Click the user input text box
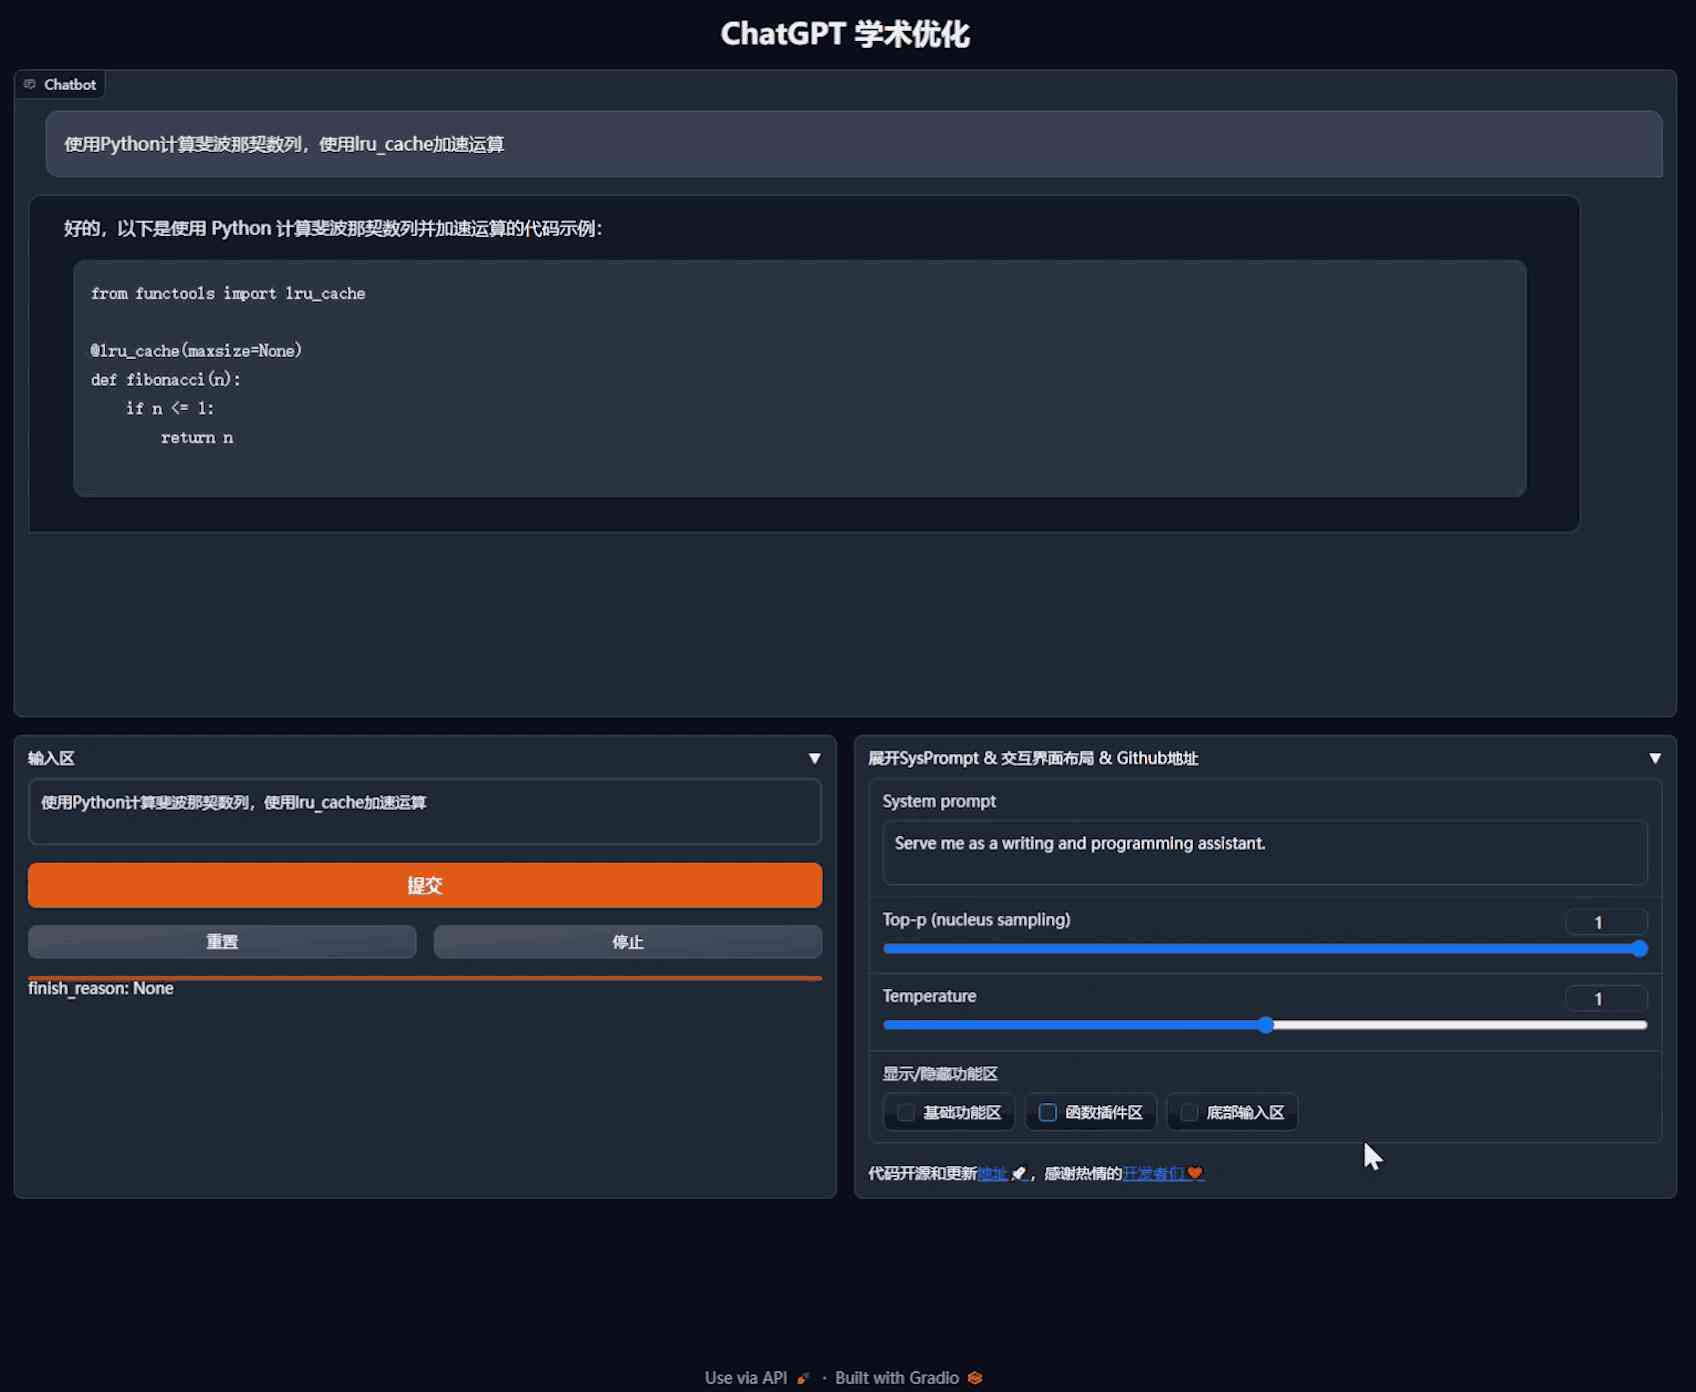 tap(425, 811)
